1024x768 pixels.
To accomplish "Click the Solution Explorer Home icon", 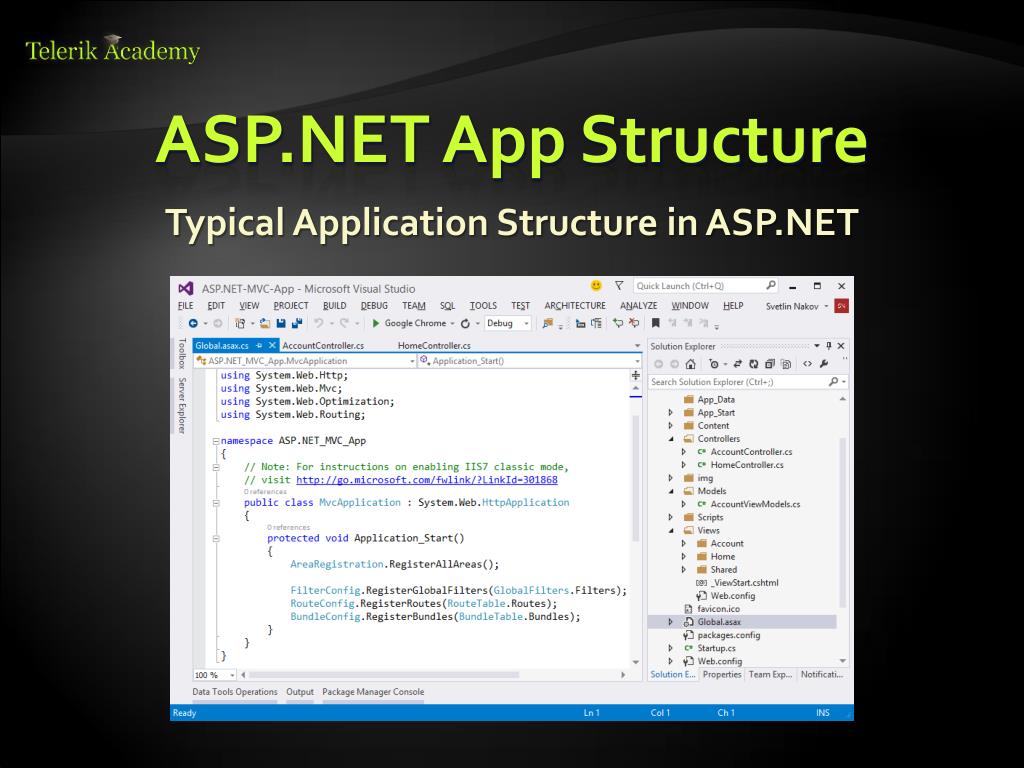I will coord(690,364).
